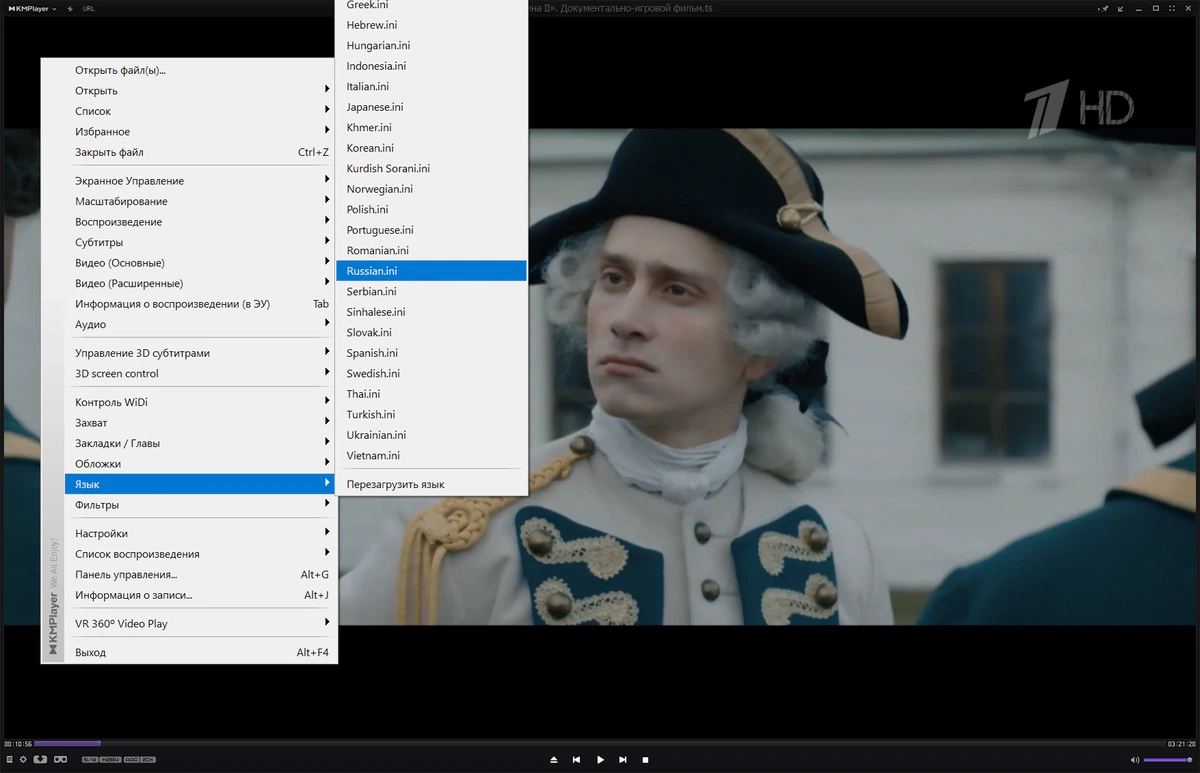Click the highlighted Язык menu item
This screenshot has width=1200, height=773.
tap(201, 484)
